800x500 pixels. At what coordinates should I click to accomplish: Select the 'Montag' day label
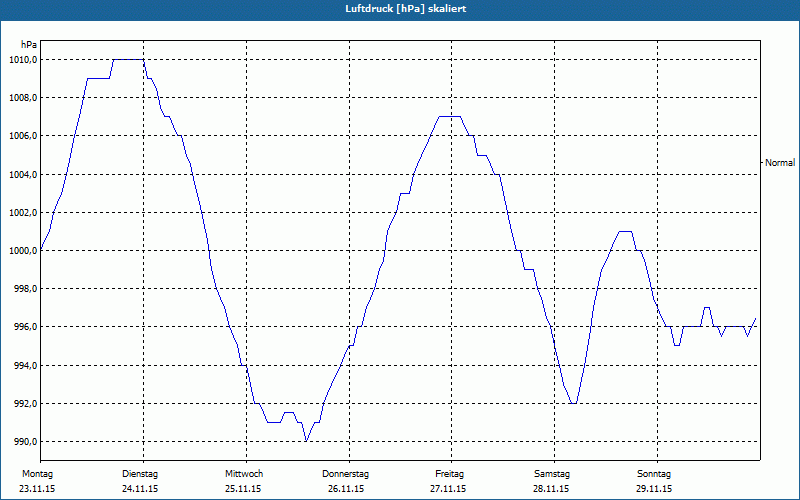coord(37,474)
